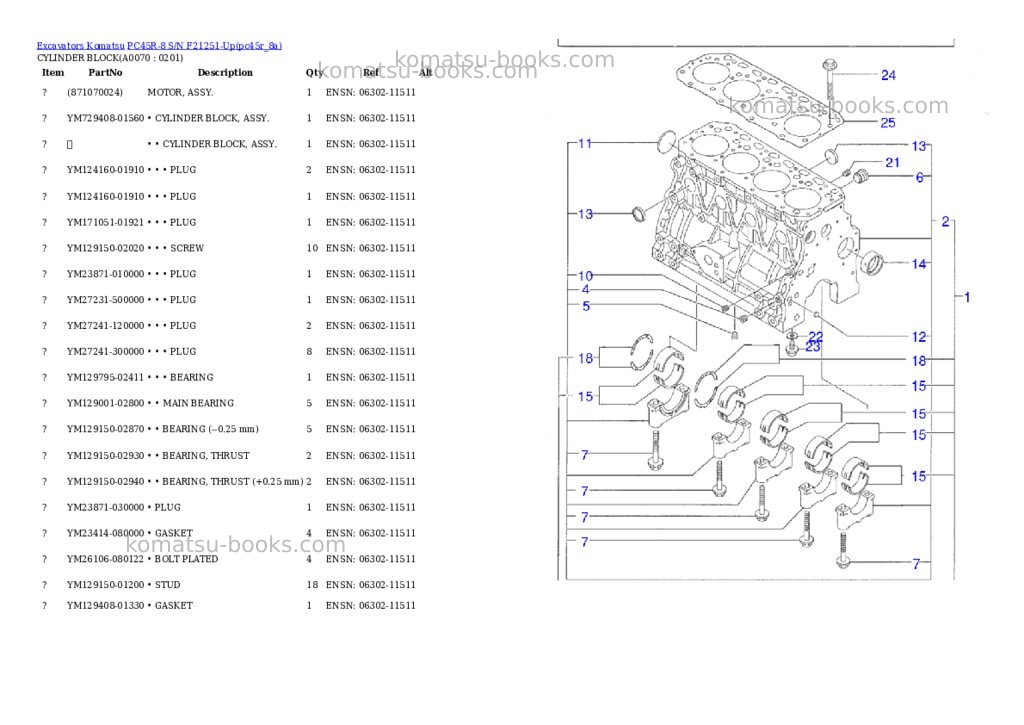Click quantity 10 in the SCREW row
The width and height of the screenshot is (1024, 725).
[x=312, y=248]
